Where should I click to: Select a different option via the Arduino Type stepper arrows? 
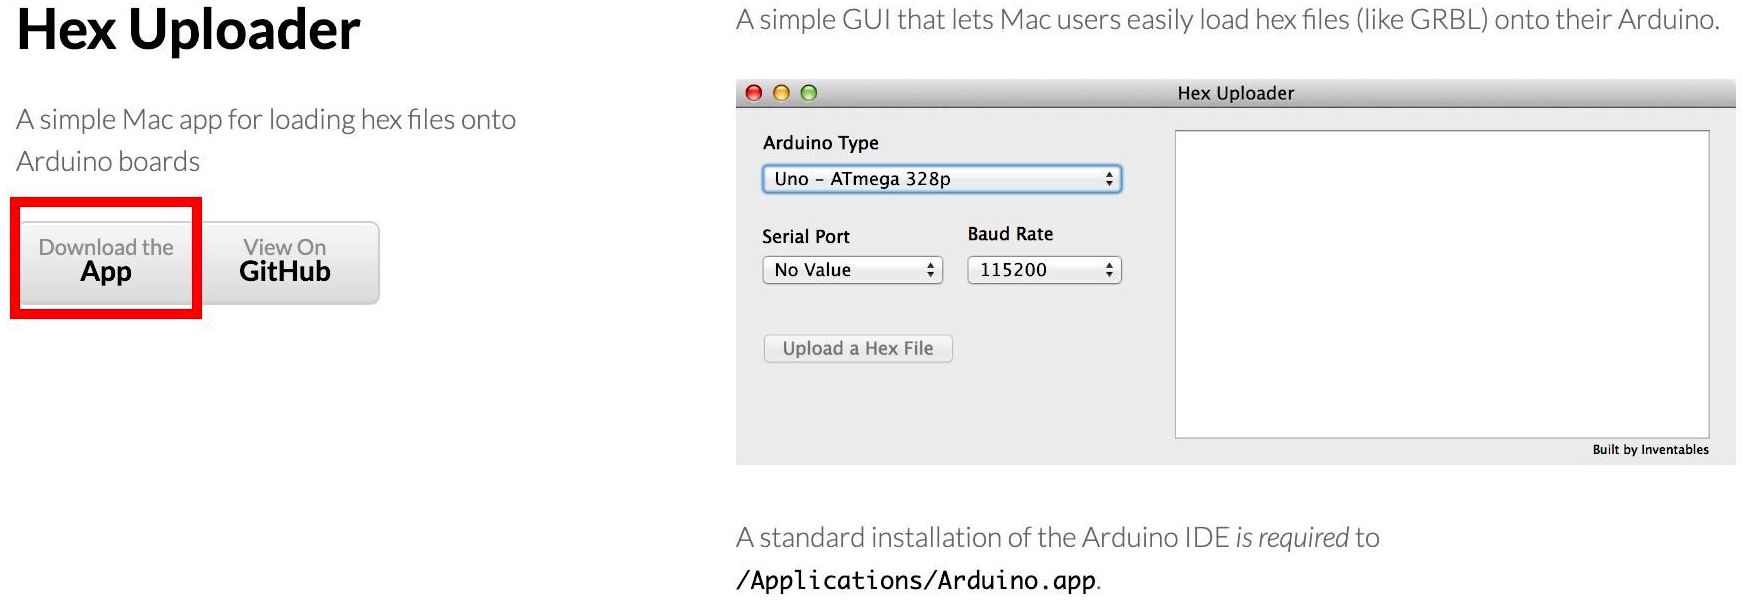point(1110,180)
